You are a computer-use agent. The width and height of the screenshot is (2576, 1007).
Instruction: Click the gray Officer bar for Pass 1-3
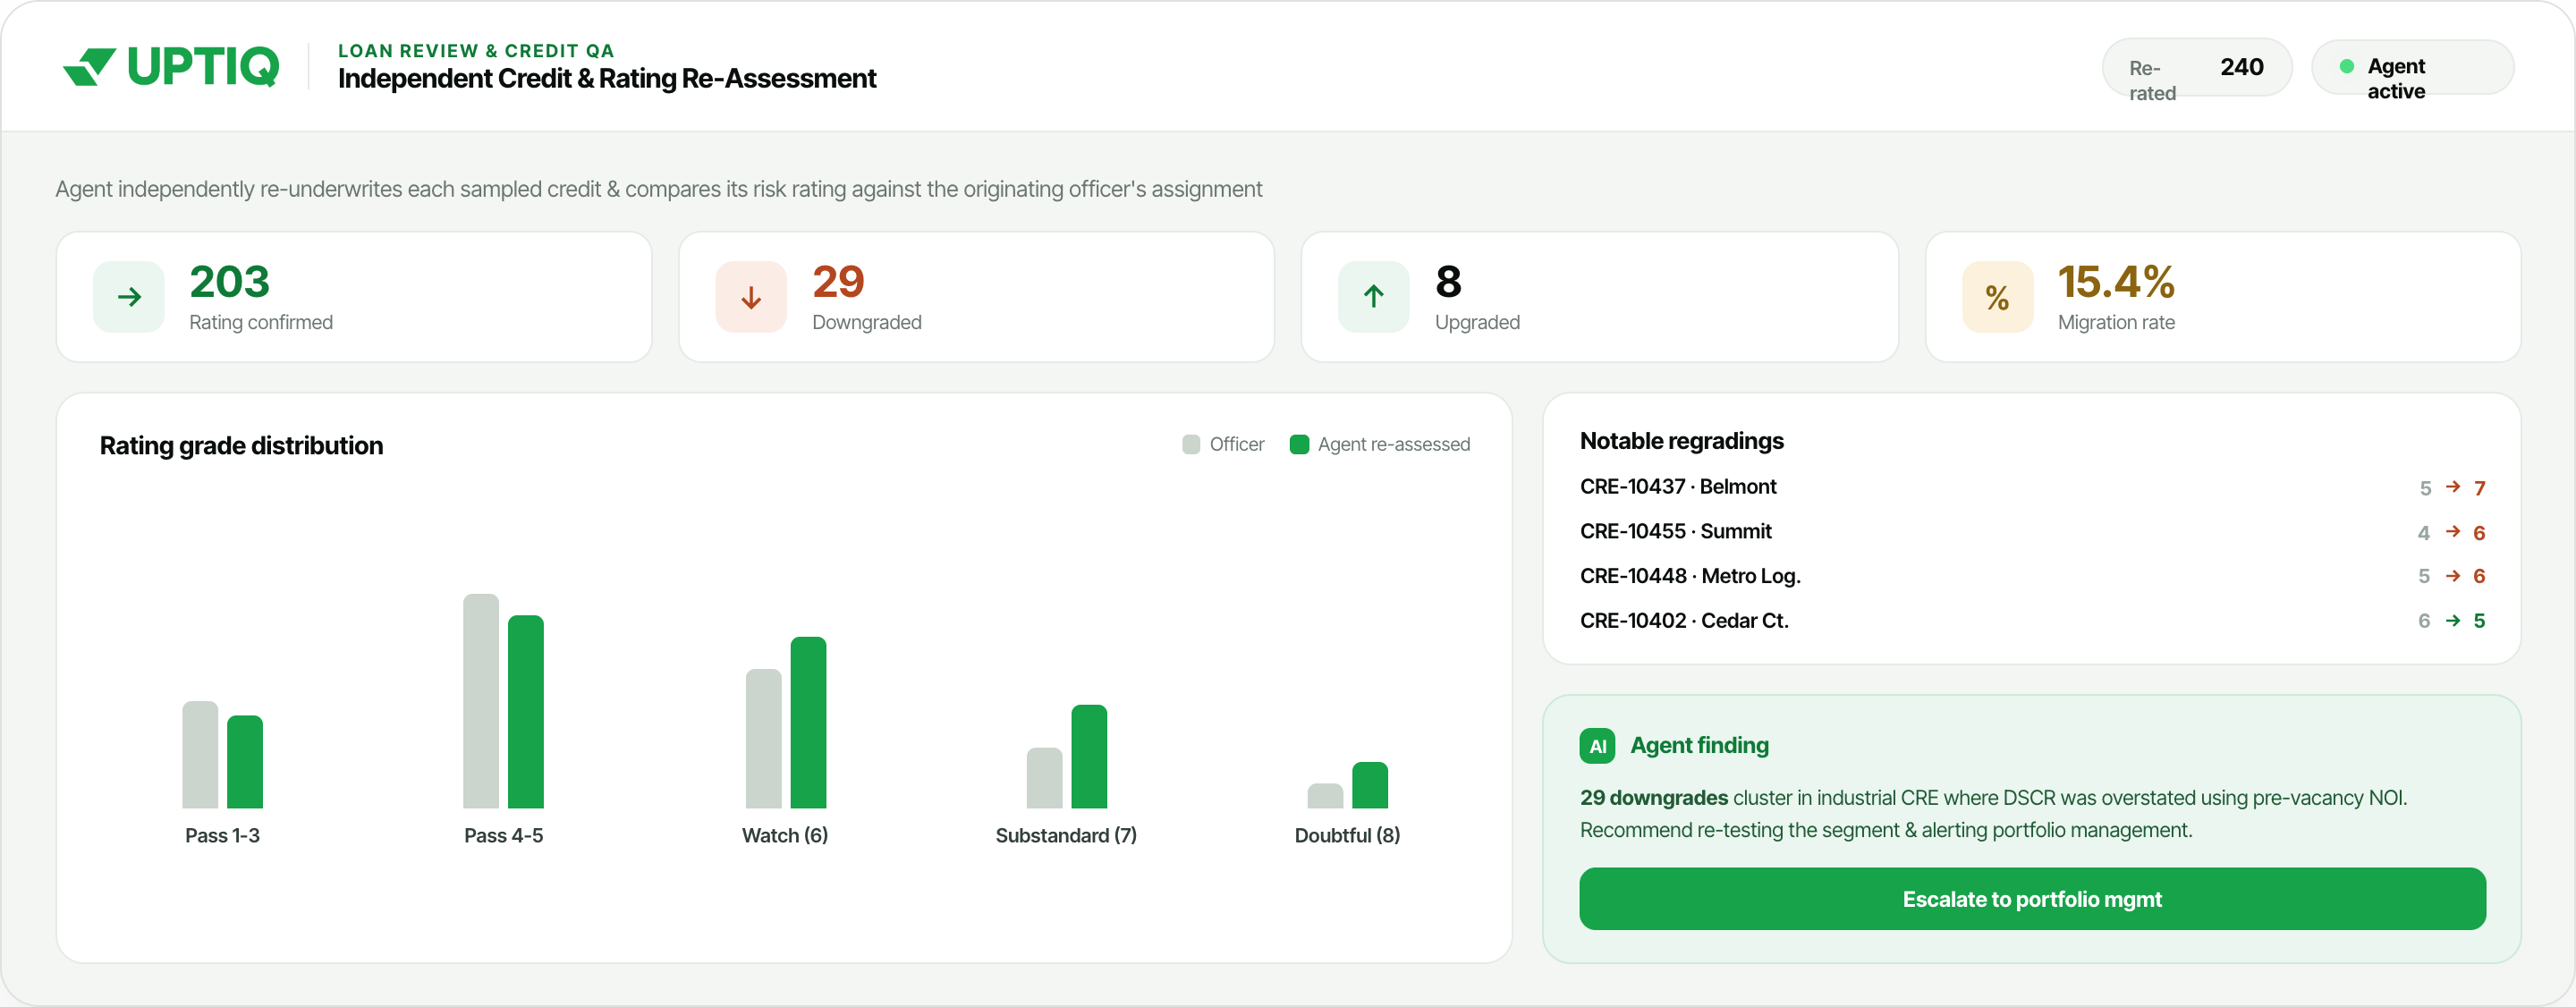click(x=200, y=755)
